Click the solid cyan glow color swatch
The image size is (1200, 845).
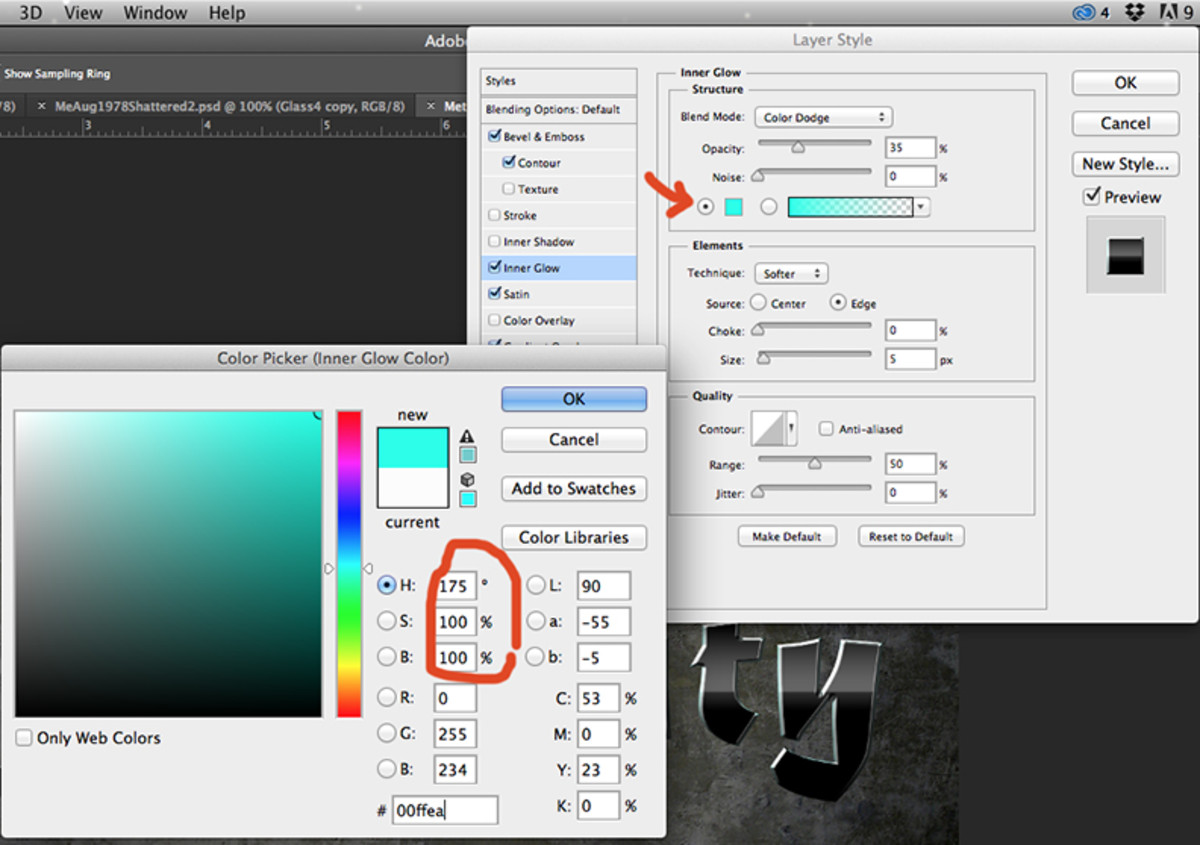[x=733, y=207]
